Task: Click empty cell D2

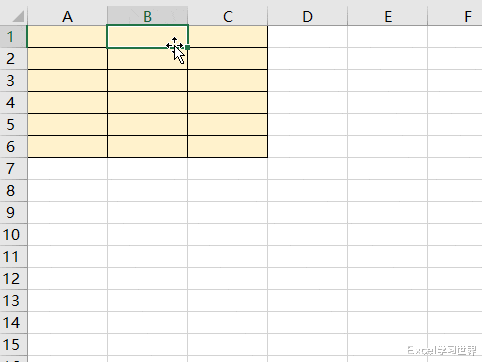Action: click(x=308, y=59)
